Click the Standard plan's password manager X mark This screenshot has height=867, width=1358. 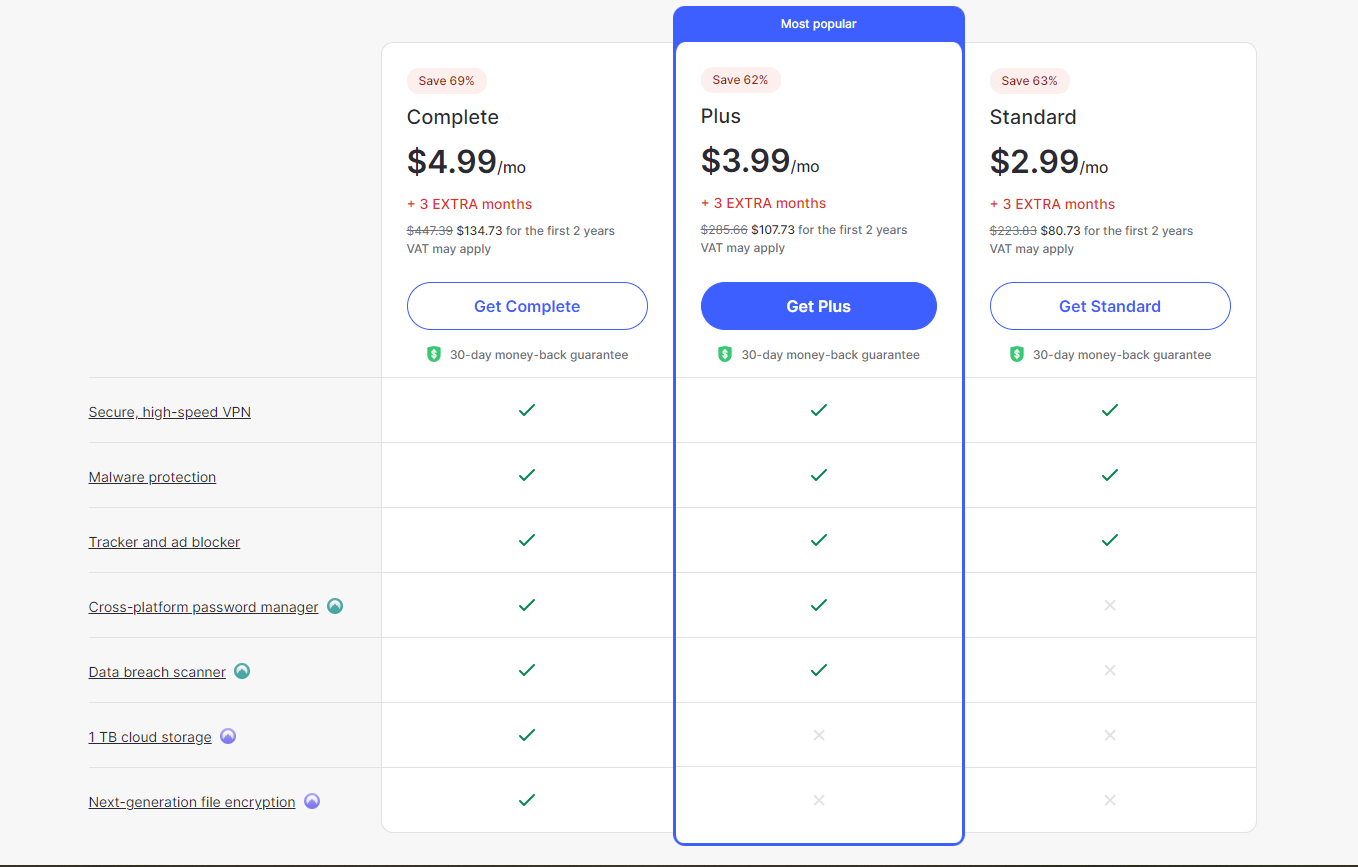pos(1109,605)
